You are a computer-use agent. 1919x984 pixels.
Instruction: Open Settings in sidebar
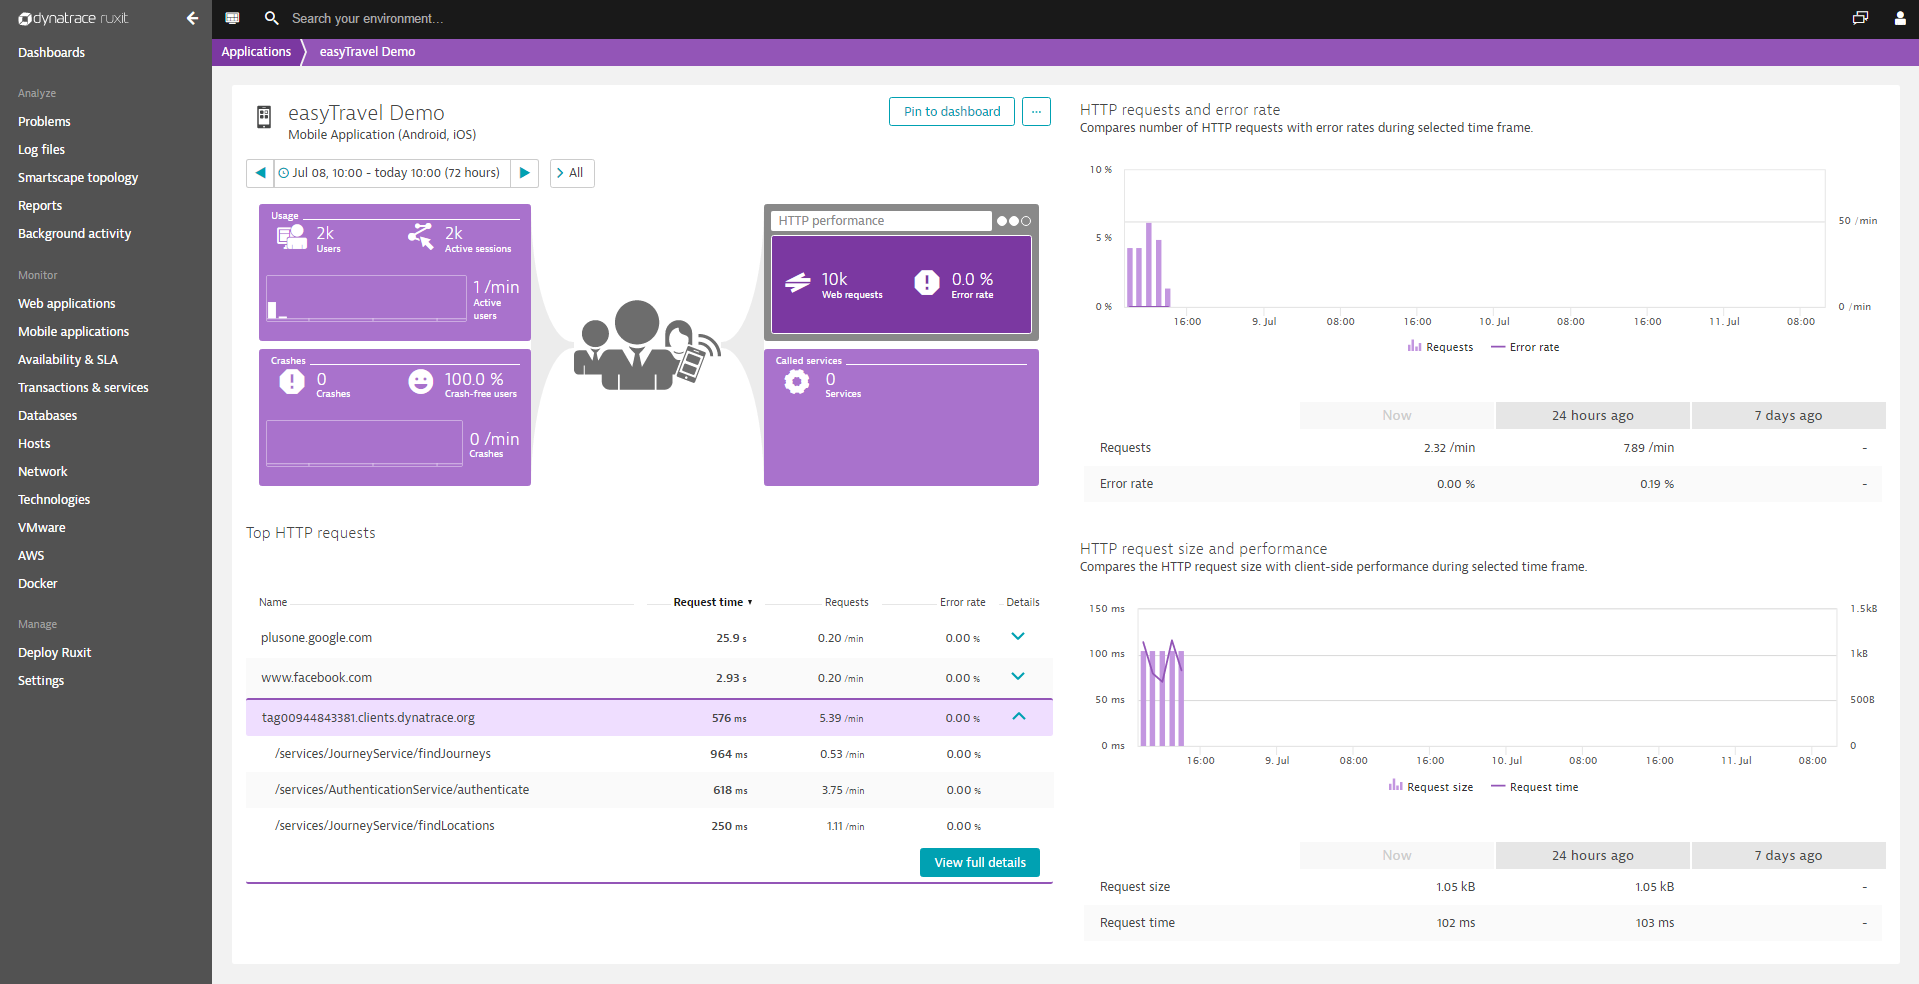coord(41,680)
